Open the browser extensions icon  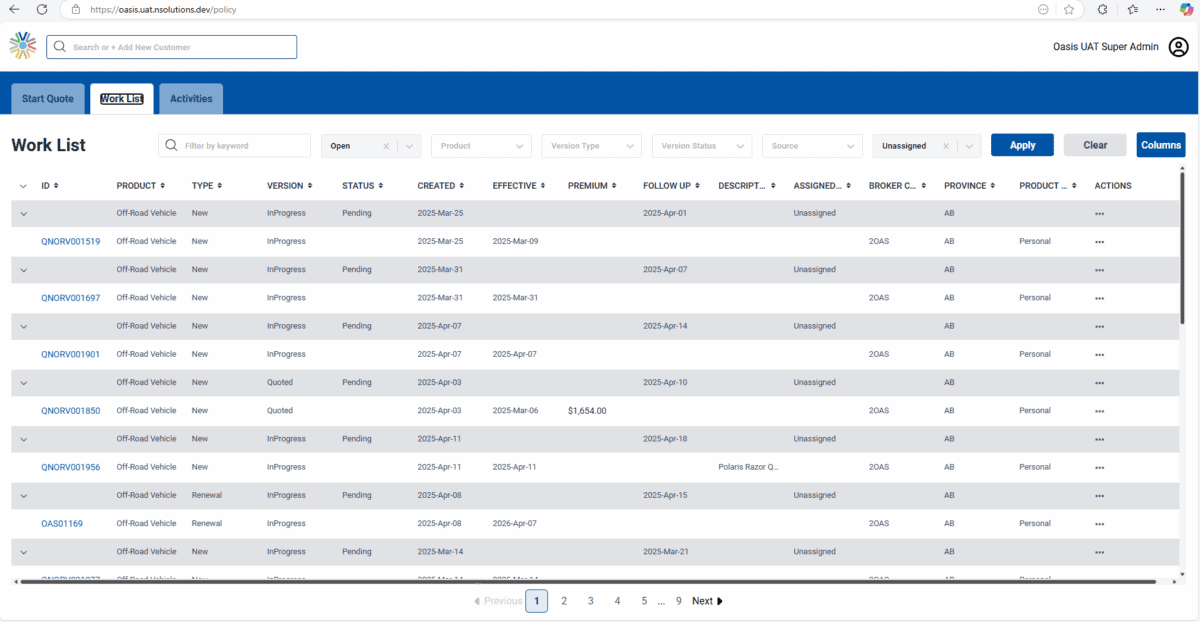click(1102, 9)
